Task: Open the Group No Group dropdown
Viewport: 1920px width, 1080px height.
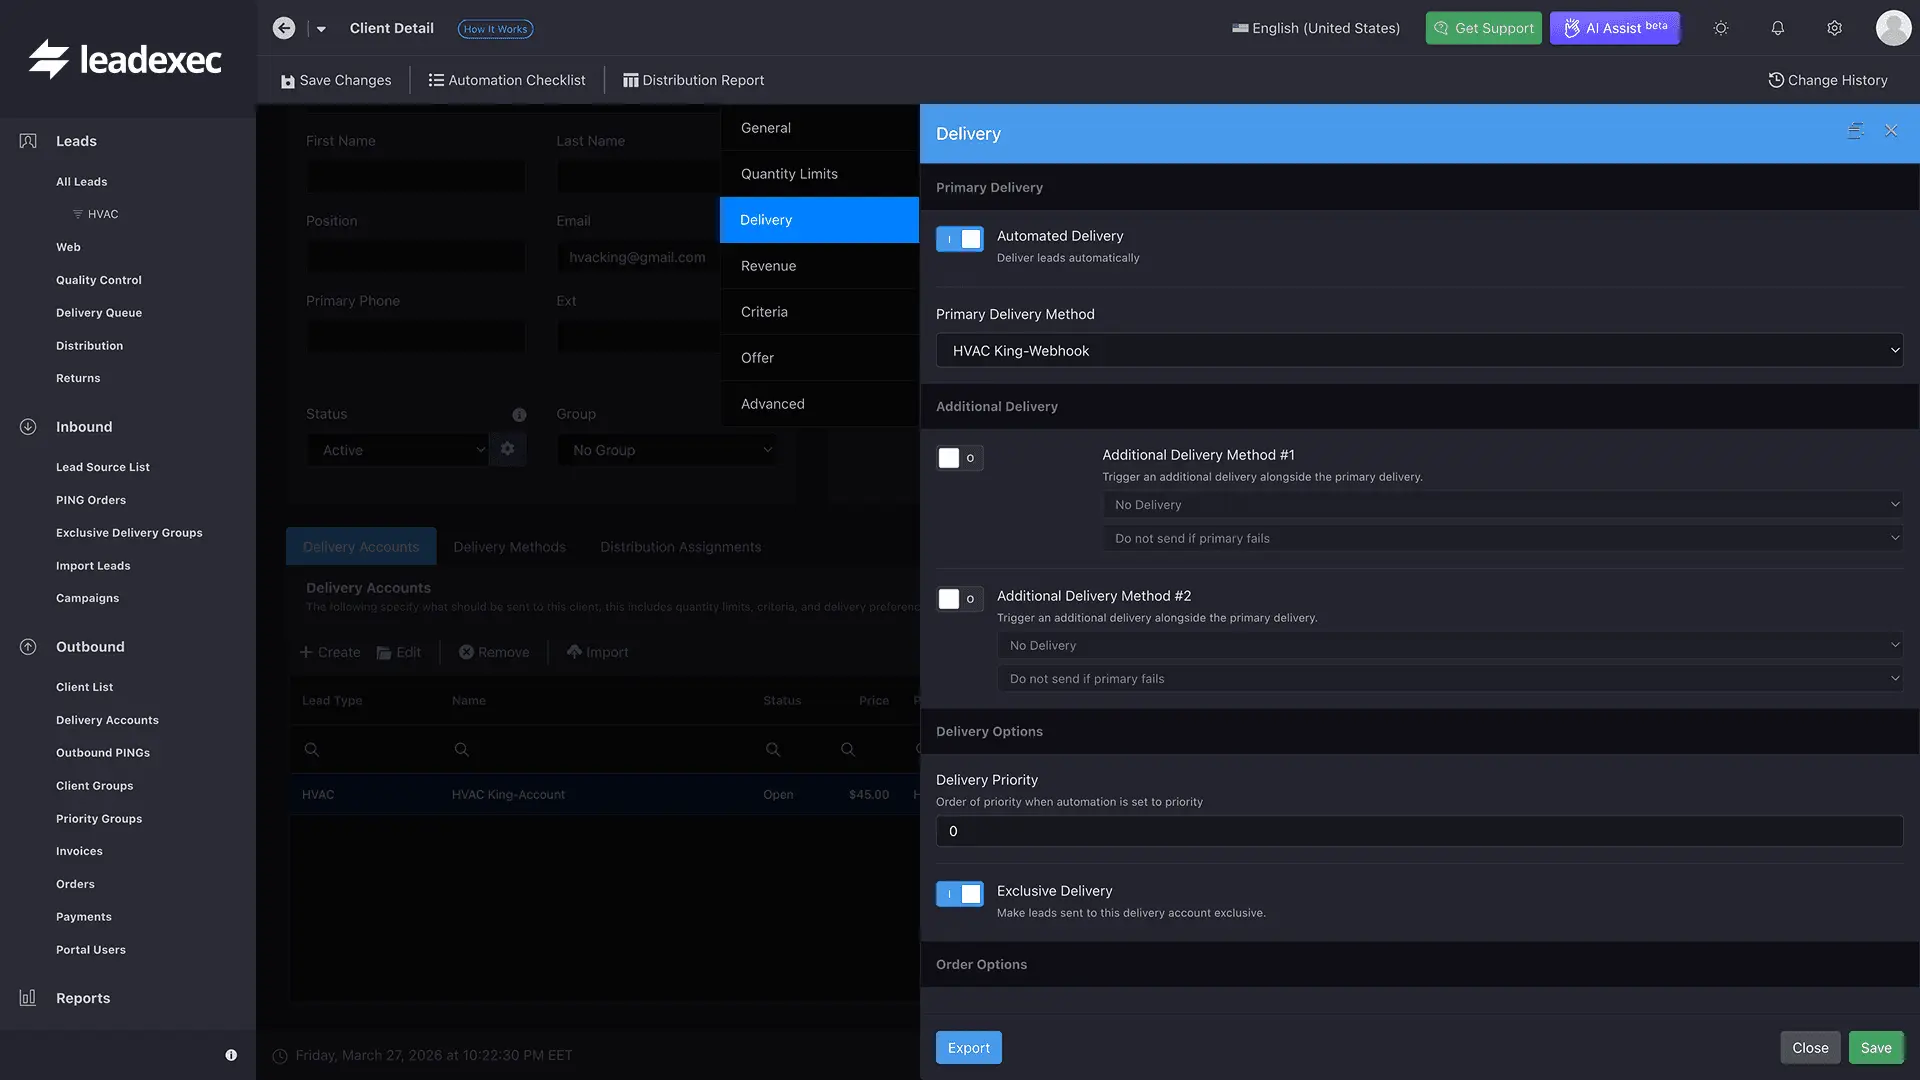Action: pos(667,450)
